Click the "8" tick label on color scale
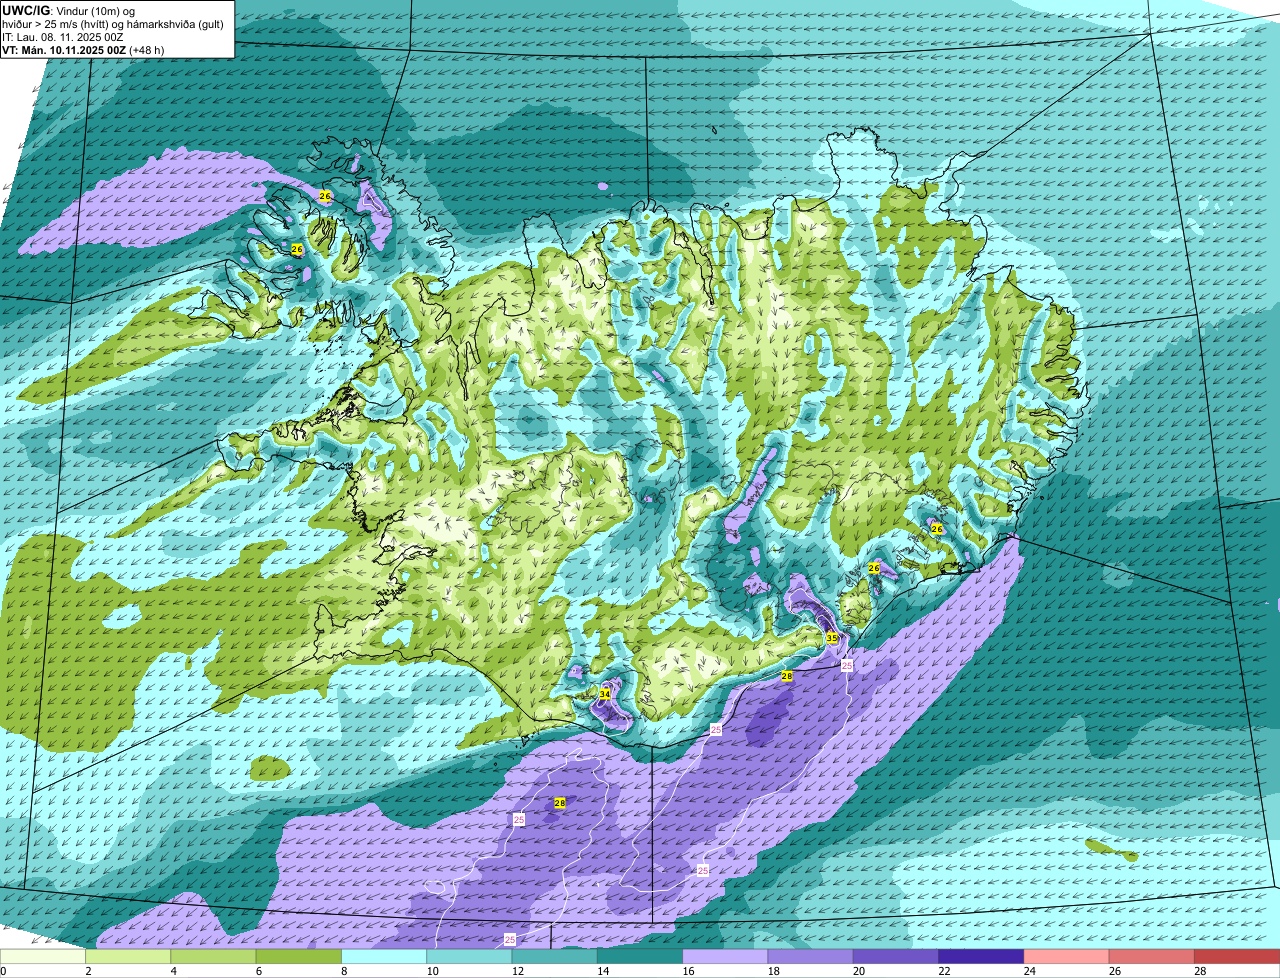 pyautogui.click(x=345, y=971)
